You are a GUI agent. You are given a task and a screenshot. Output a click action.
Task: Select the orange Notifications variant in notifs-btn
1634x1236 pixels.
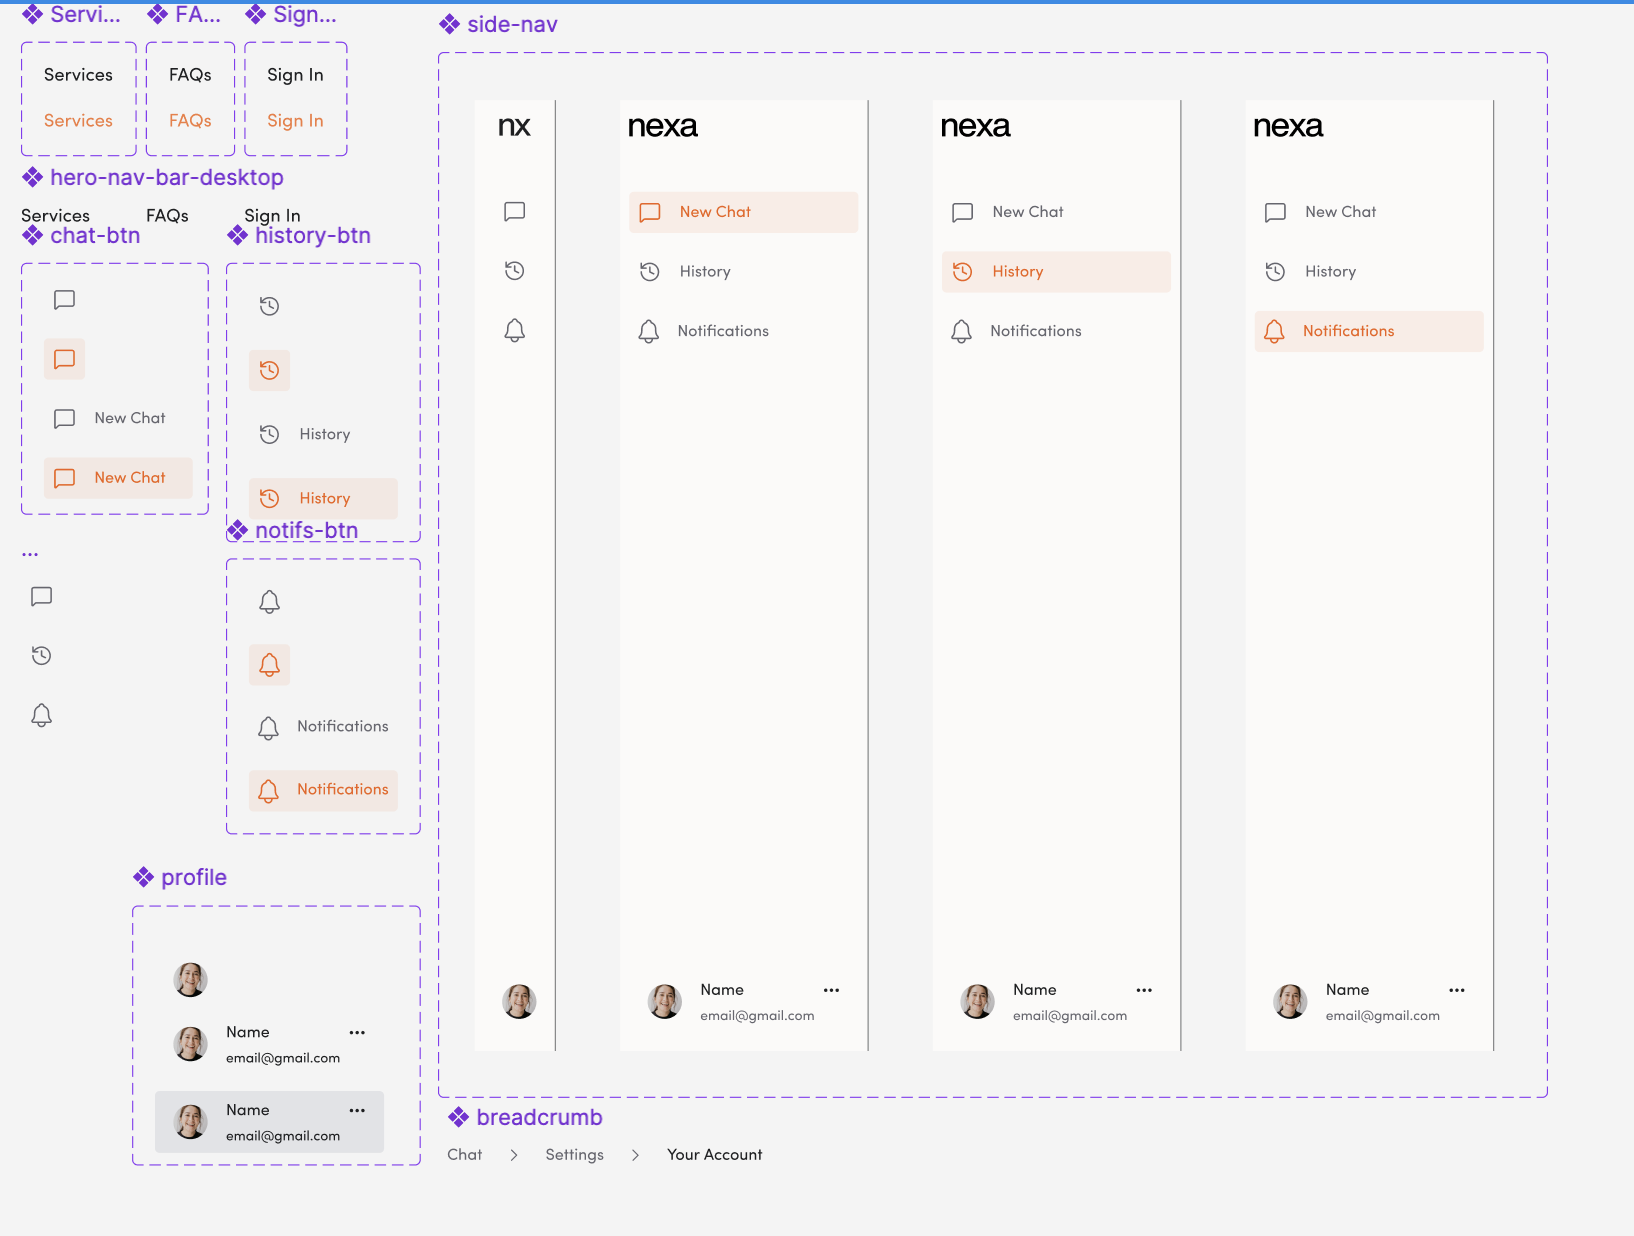coord(323,790)
